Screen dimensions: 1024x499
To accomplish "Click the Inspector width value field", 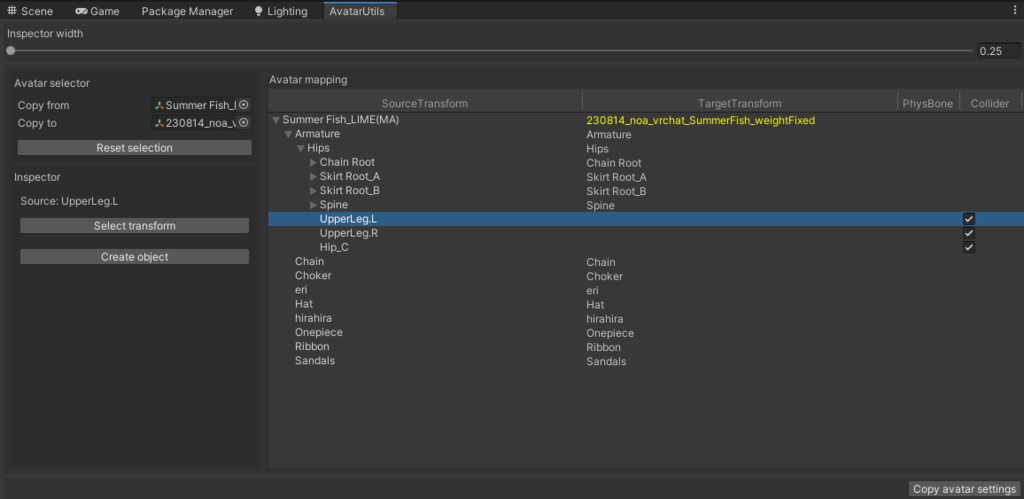I will click(x=996, y=51).
